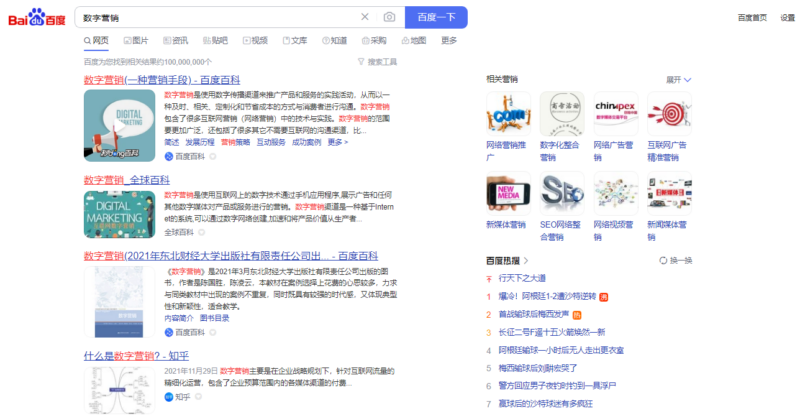Screen dimensions: 800x416
Task: Open the 内容简介 sub-link
Action: 179,318
